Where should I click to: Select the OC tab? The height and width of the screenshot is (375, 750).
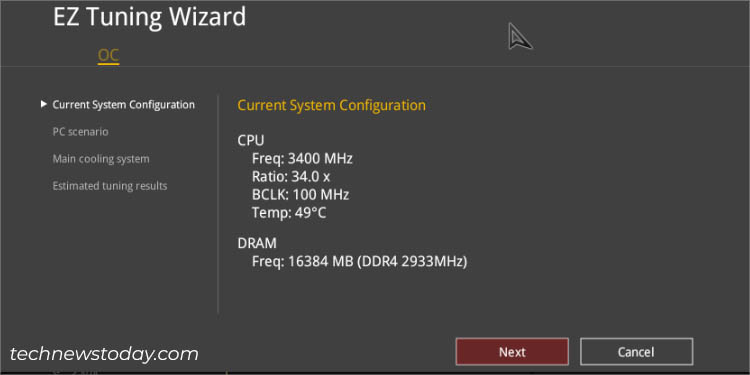[108, 55]
